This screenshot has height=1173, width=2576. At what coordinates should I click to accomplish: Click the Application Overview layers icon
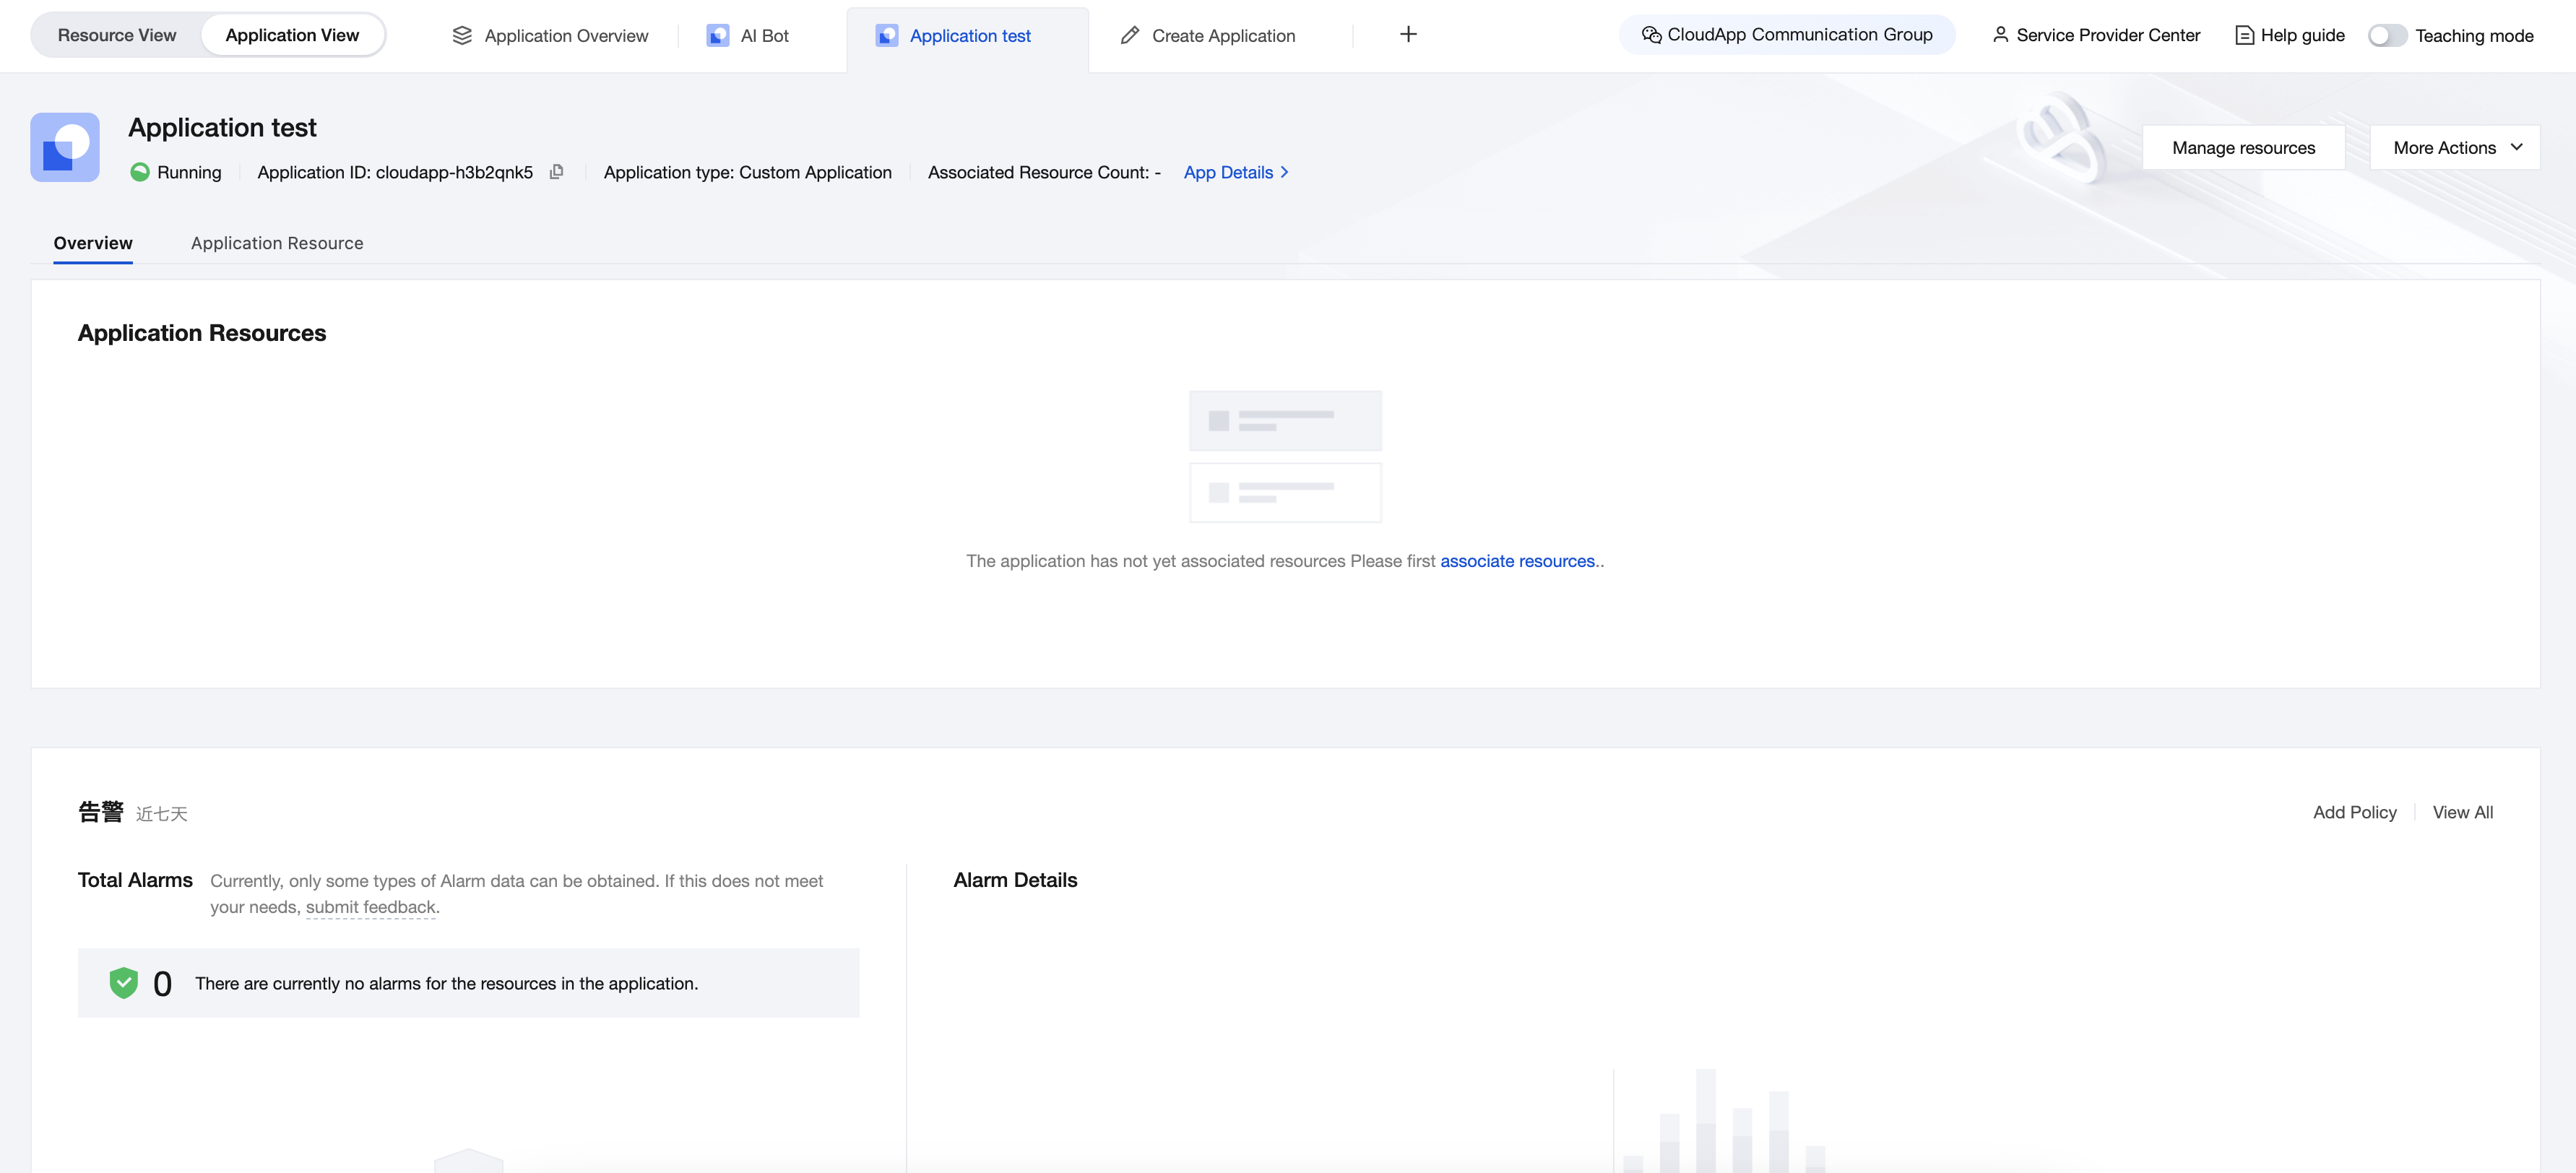tap(462, 36)
